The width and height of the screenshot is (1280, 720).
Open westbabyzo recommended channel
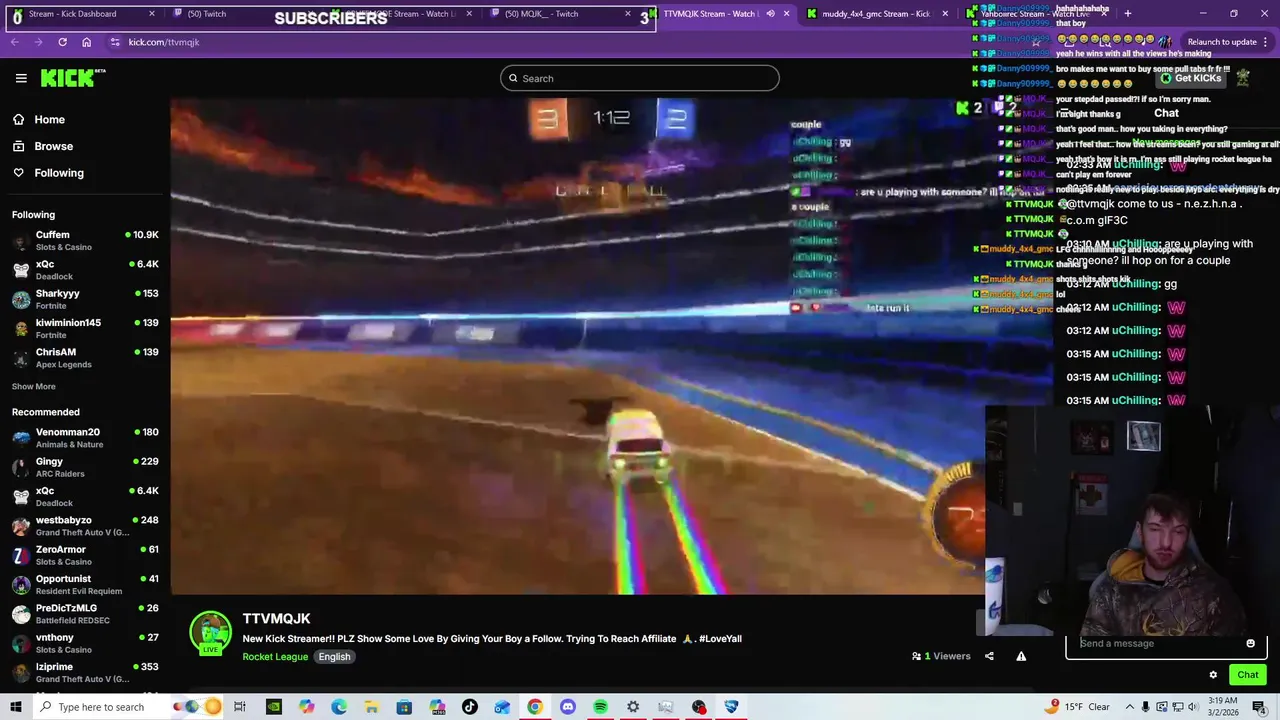[85, 526]
